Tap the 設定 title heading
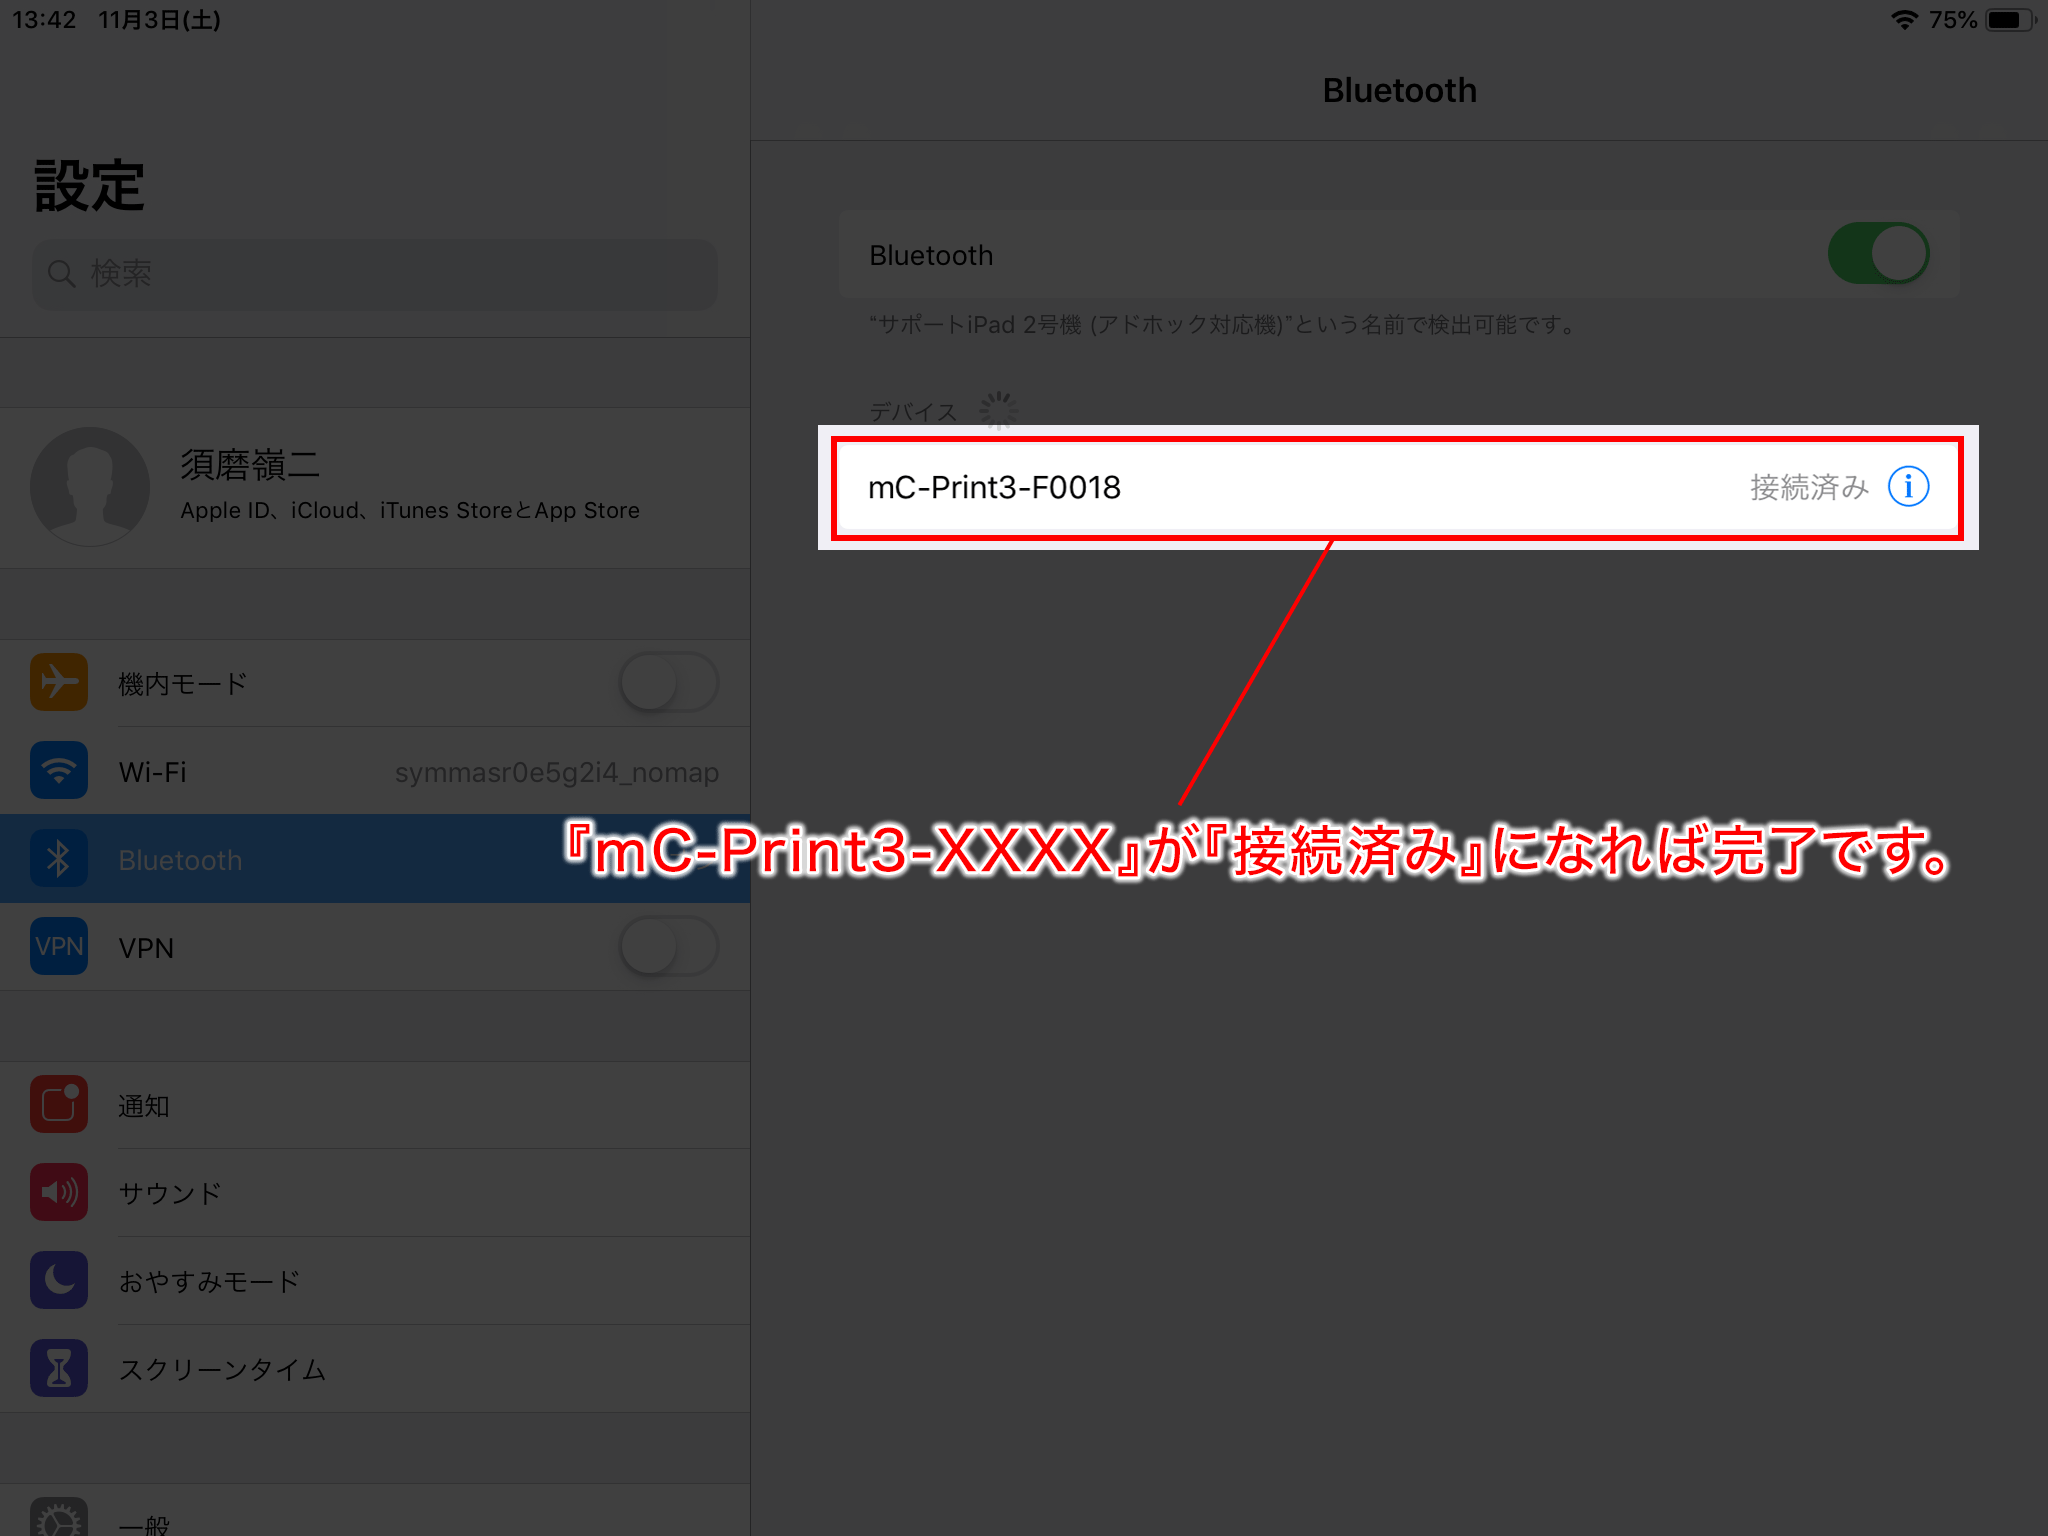Image resolution: width=2048 pixels, height=1536 pixels. click(x=90, y=186)
